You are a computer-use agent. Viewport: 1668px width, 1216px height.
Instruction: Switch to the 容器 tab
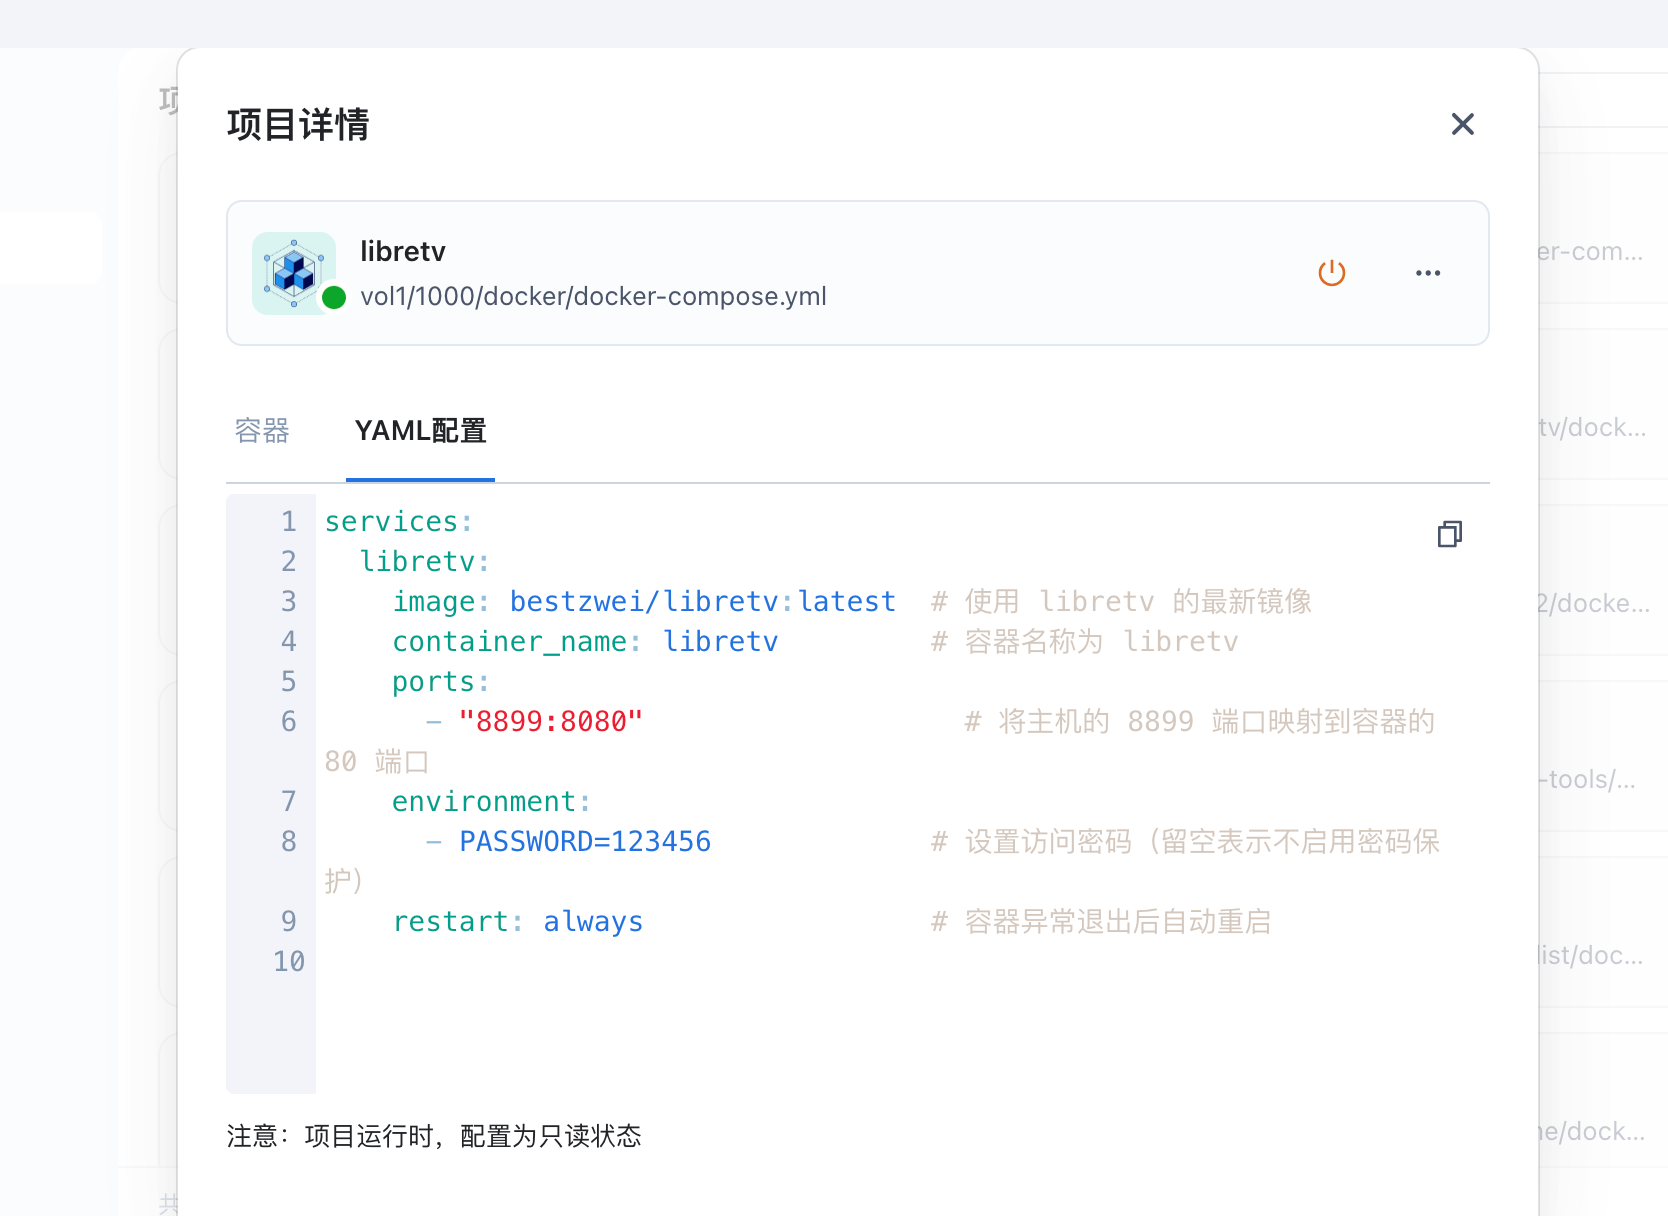point(262,431)
